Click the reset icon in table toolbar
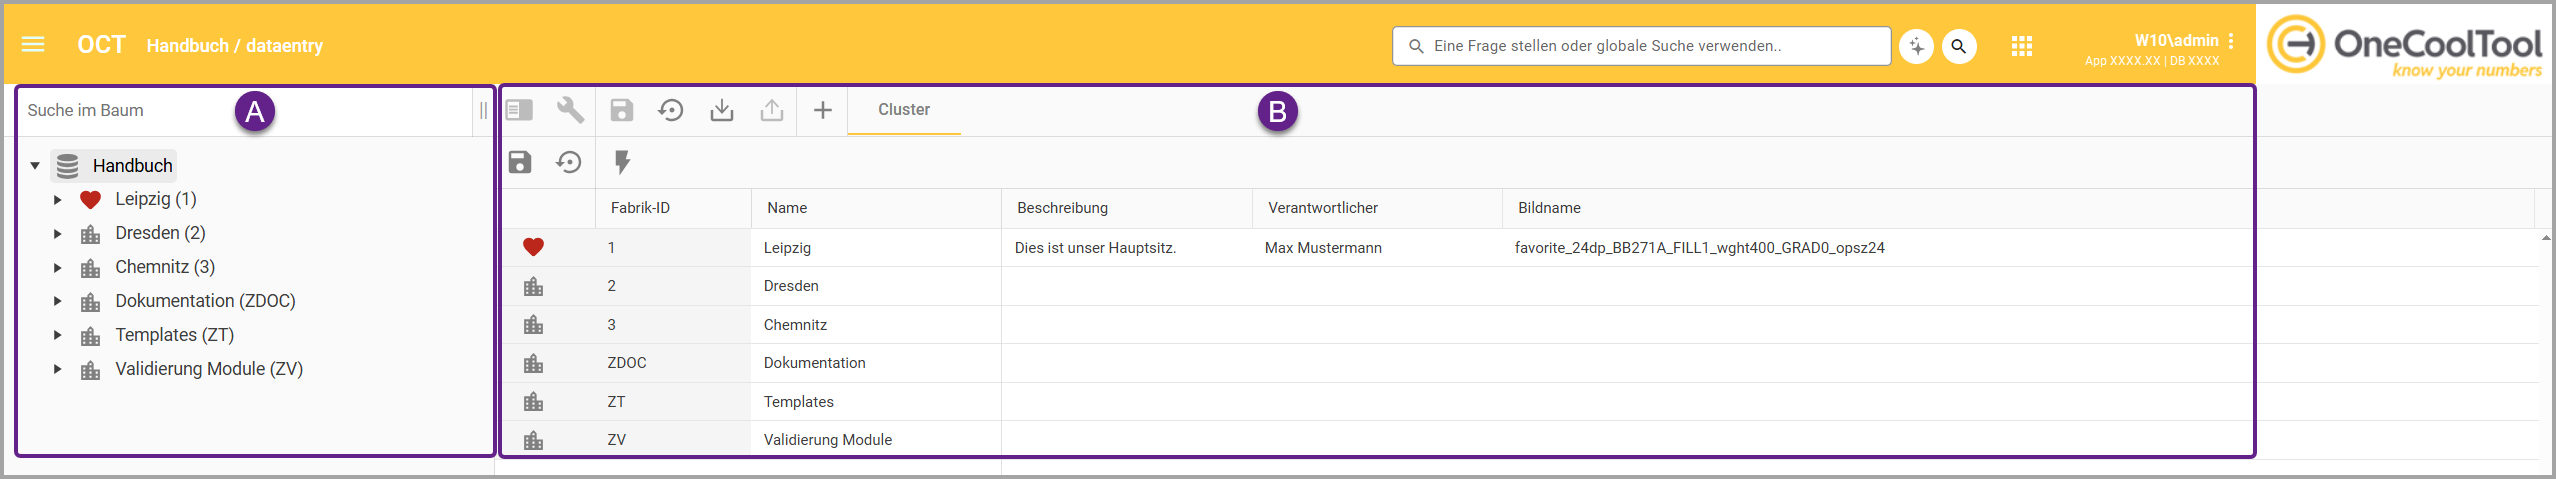 569,162
